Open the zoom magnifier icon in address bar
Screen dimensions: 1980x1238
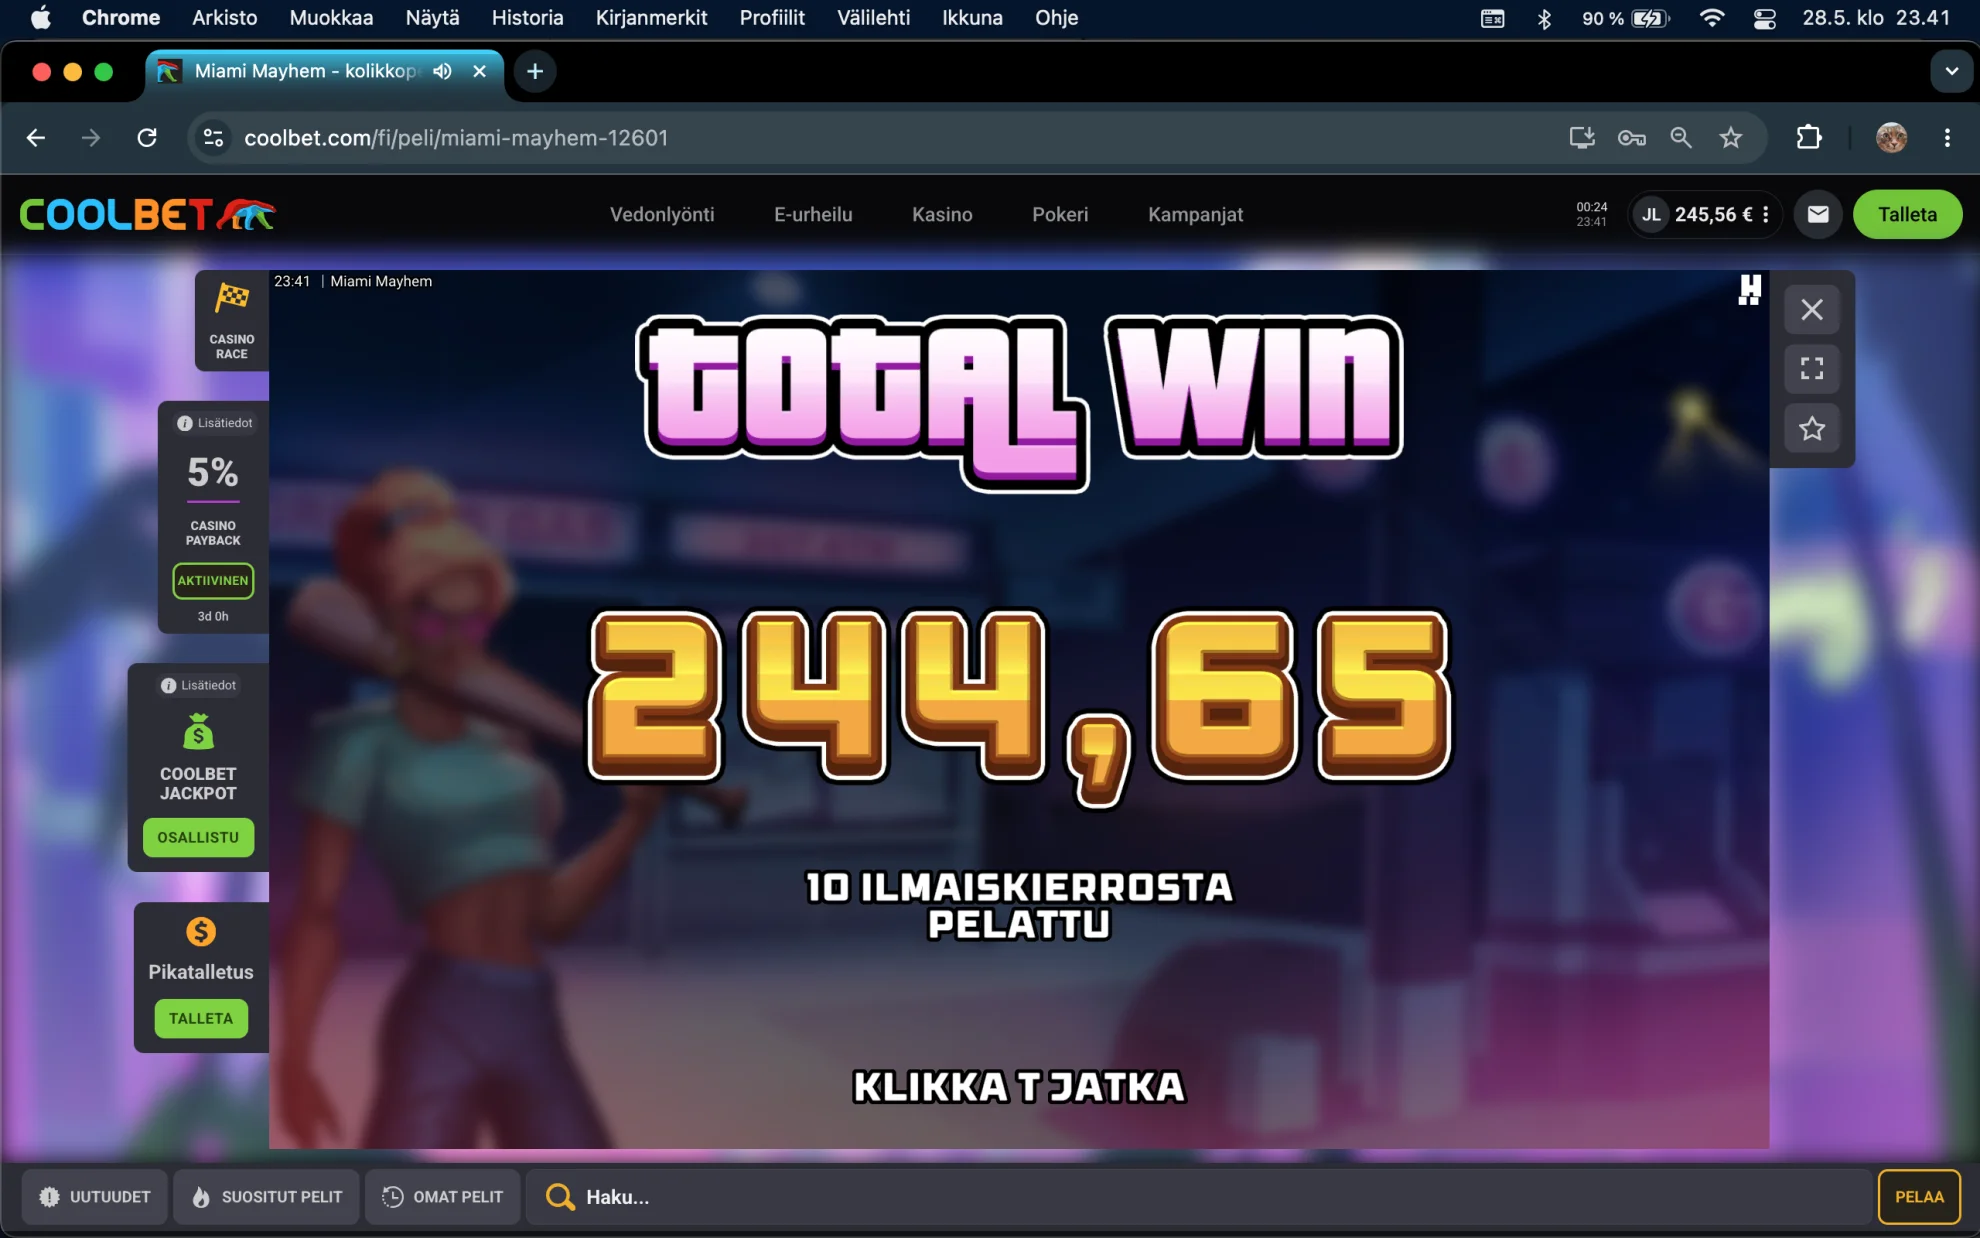[x=1681, y=138]
